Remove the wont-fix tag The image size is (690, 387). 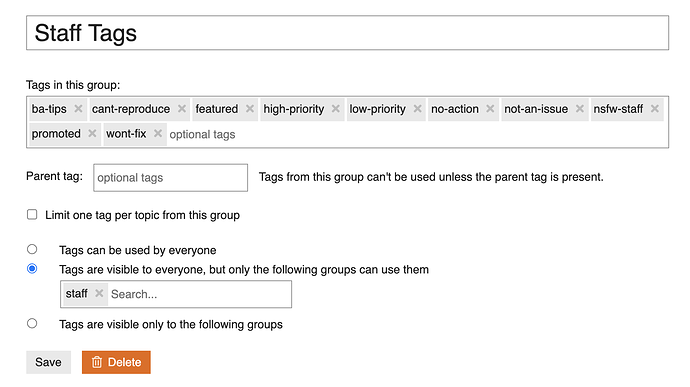coord(158,133)
